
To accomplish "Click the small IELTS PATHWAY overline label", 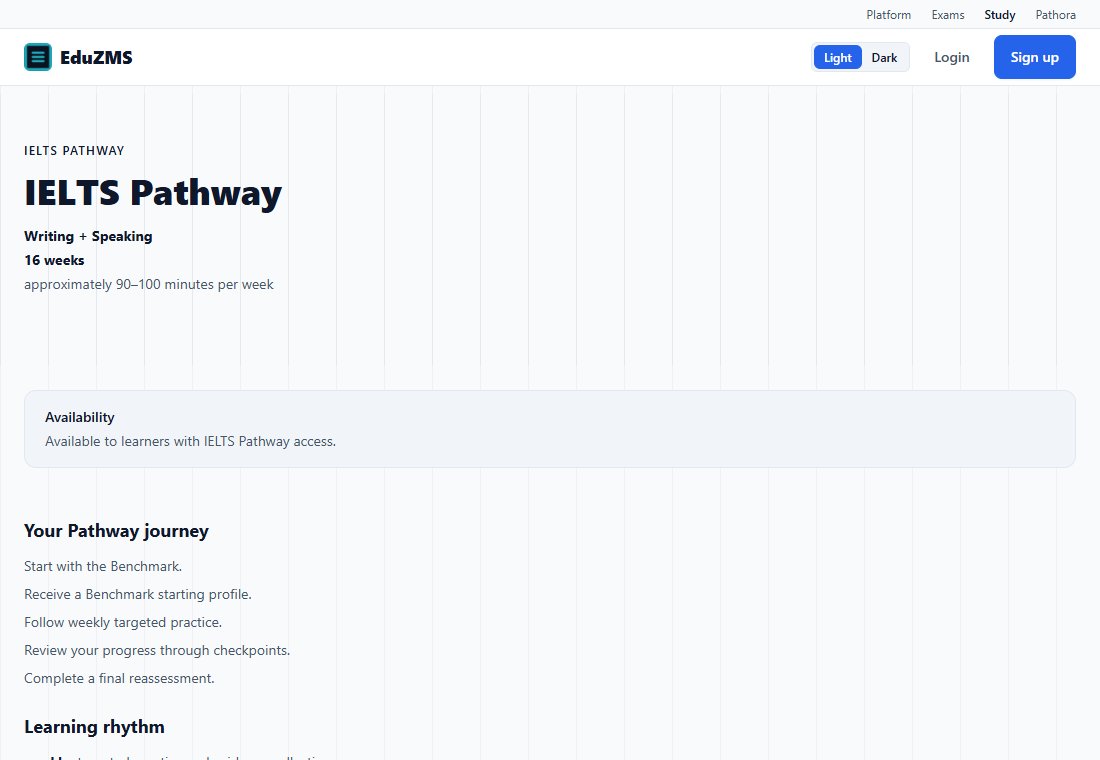I will 74,150.
